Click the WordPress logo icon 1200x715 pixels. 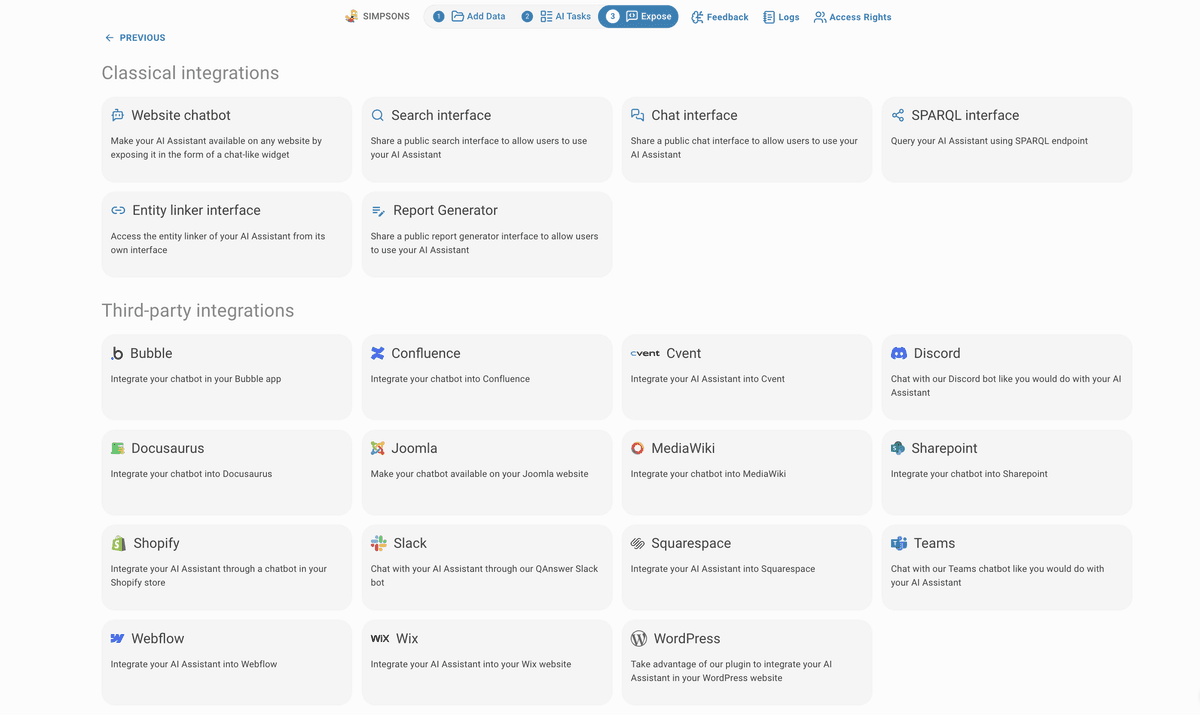click(639, 638)
